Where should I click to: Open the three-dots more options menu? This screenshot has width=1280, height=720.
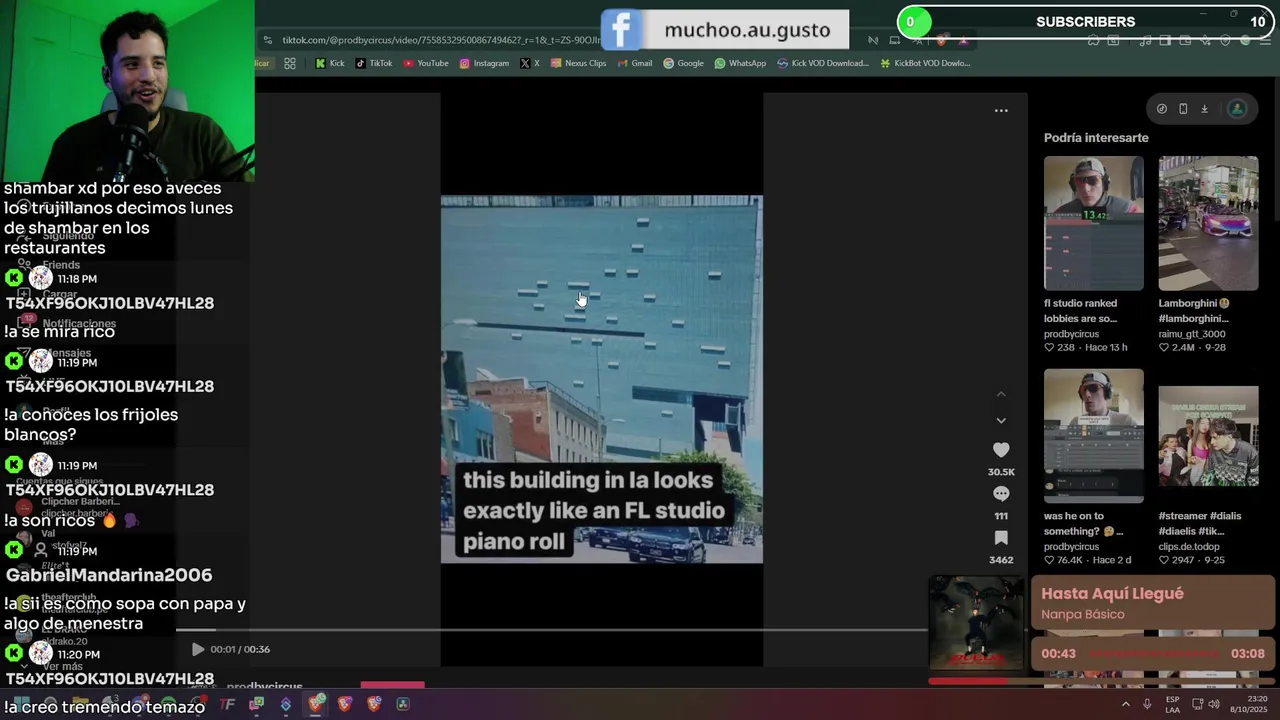pyautogui.click(x=1001, y=111)
